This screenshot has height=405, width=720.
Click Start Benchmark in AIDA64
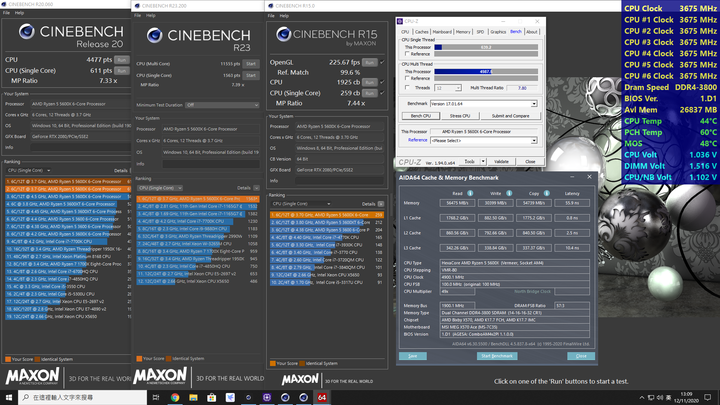[497, 356]
